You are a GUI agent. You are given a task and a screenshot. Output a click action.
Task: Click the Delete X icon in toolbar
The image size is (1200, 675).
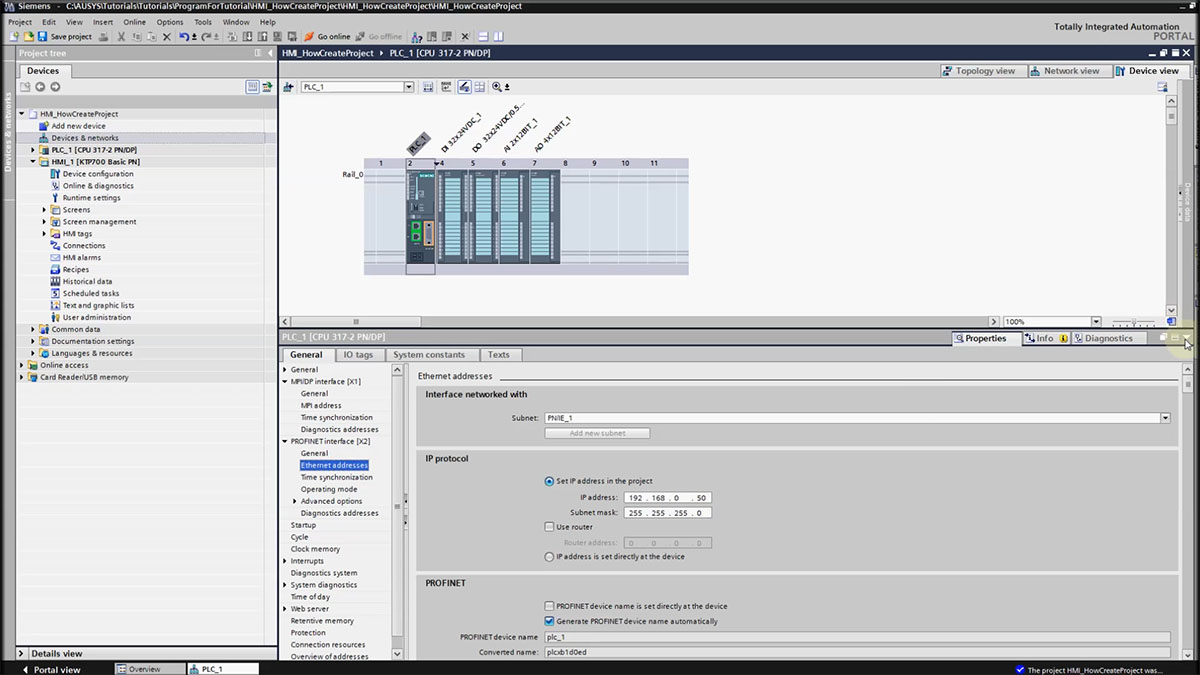tap(166, 36)
